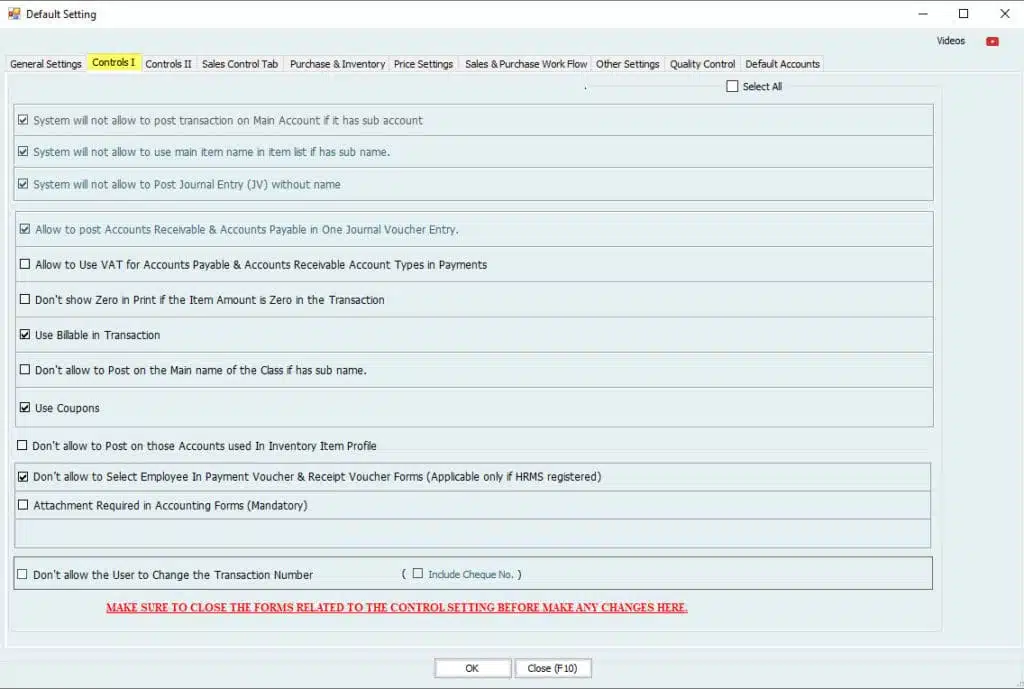Toggle Don't allow User to Change Transaction Number

(22, 575)
